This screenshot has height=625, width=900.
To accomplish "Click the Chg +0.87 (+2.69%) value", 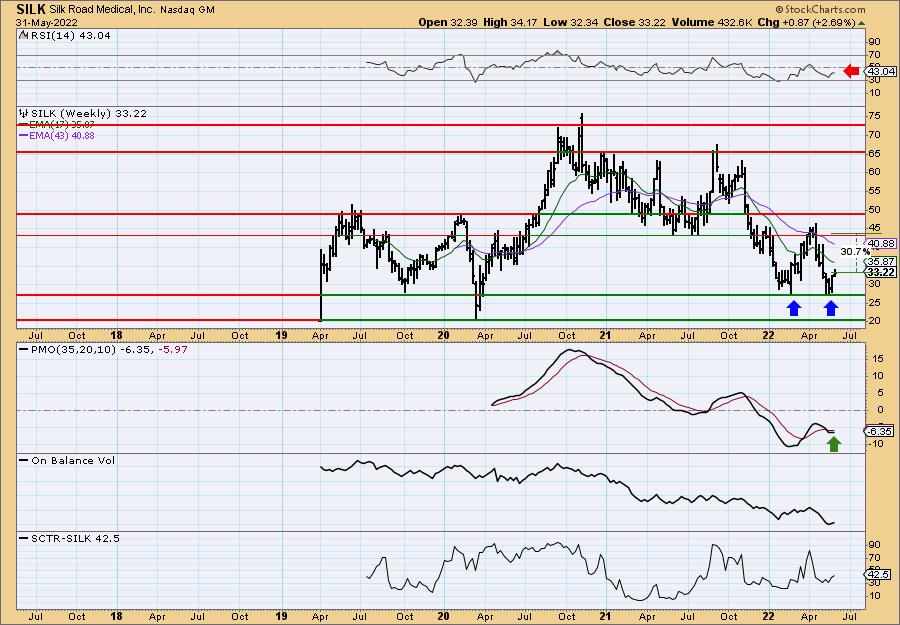I will (x=807, y=22).
